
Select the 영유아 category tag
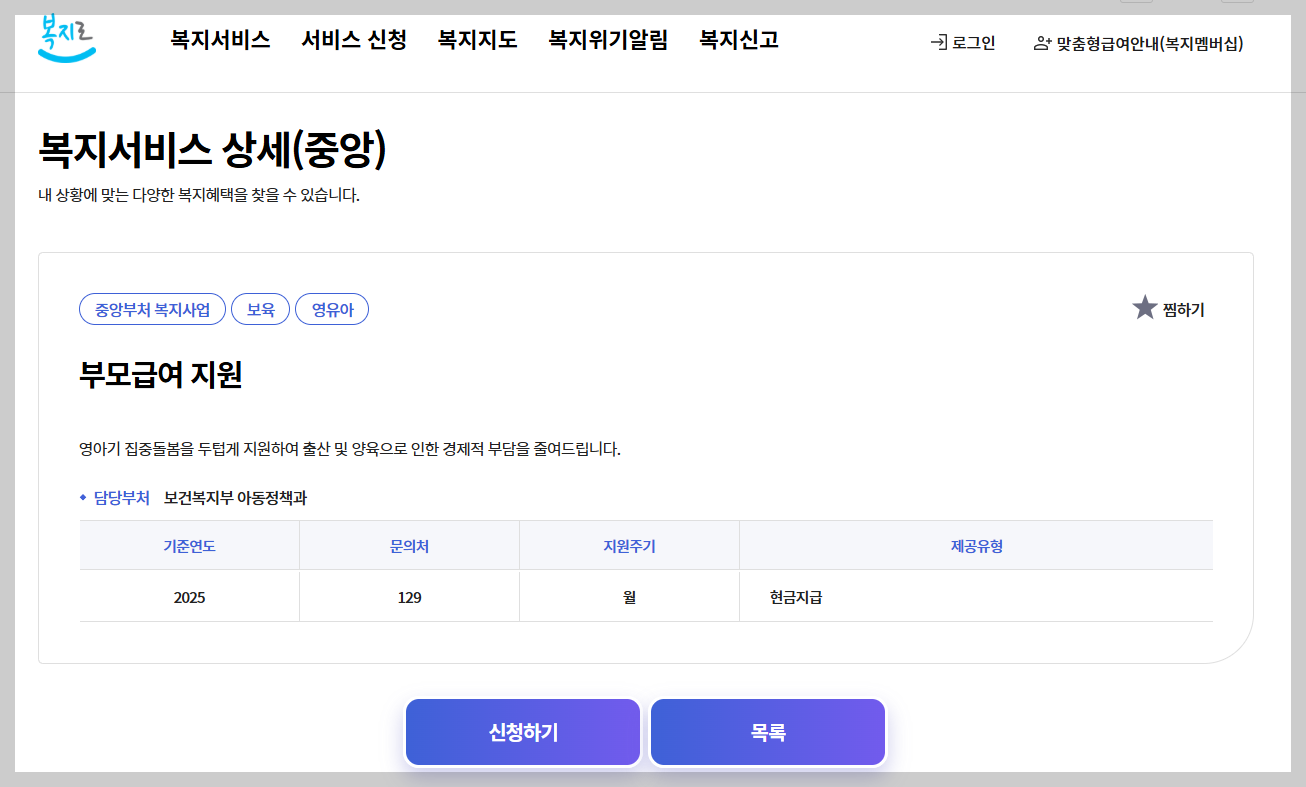click(332, 309)
